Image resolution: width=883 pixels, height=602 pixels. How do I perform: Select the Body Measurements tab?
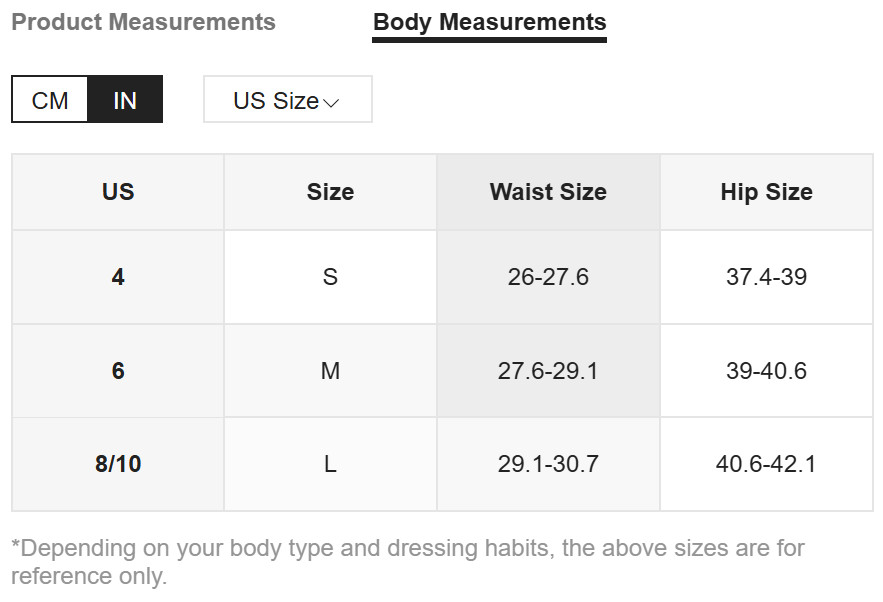(x=489, y=22)
